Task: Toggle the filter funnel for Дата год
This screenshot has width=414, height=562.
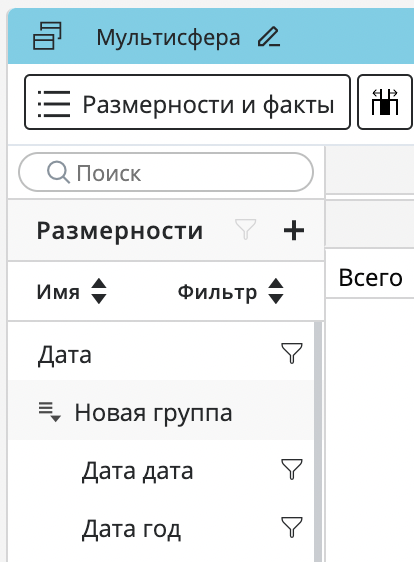Action: [x=292, y=527]
